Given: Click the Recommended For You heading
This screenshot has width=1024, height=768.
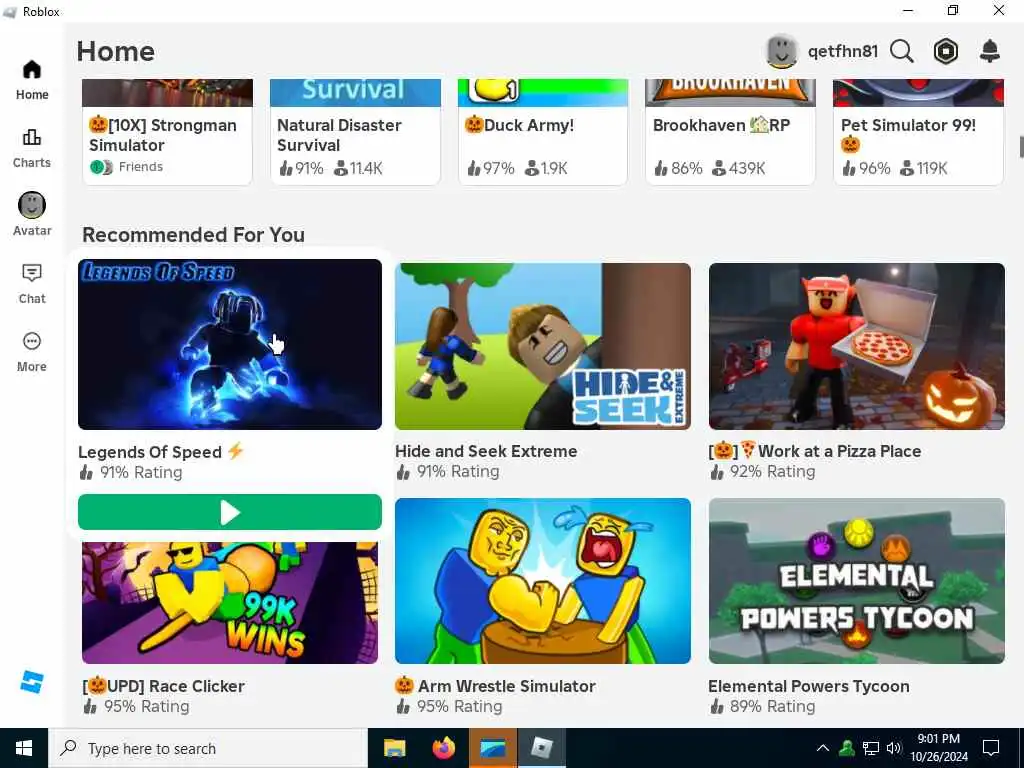Looking at the screenshot, I should click(193, 234).
